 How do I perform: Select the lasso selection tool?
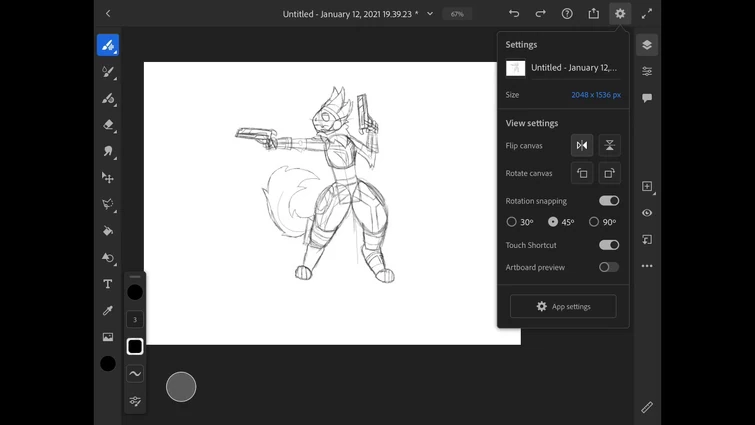pyautogui.click(x=108, y=204)
